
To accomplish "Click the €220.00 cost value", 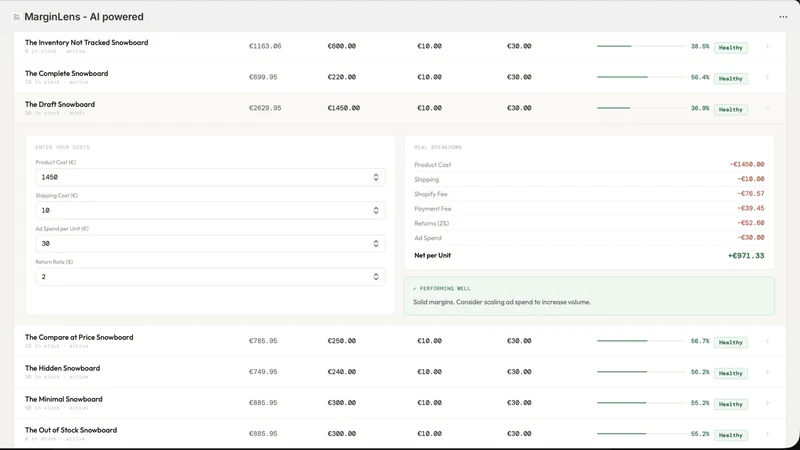I will [x=342, y=77].
